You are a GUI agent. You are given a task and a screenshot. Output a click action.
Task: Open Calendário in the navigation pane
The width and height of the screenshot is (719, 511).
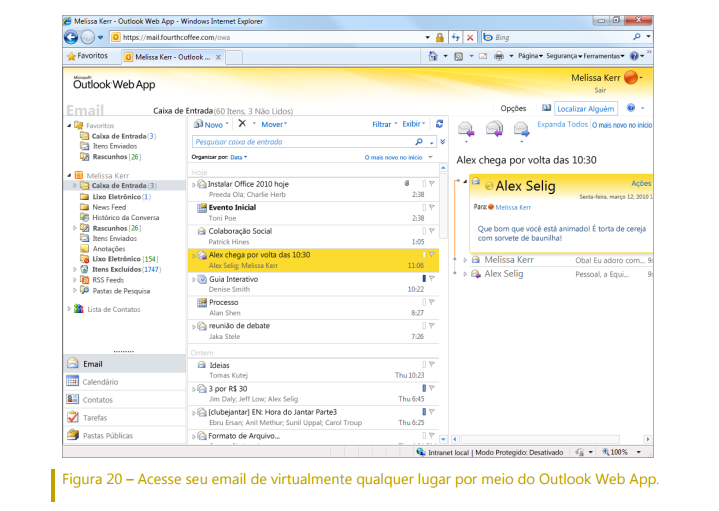pos(99,382)
